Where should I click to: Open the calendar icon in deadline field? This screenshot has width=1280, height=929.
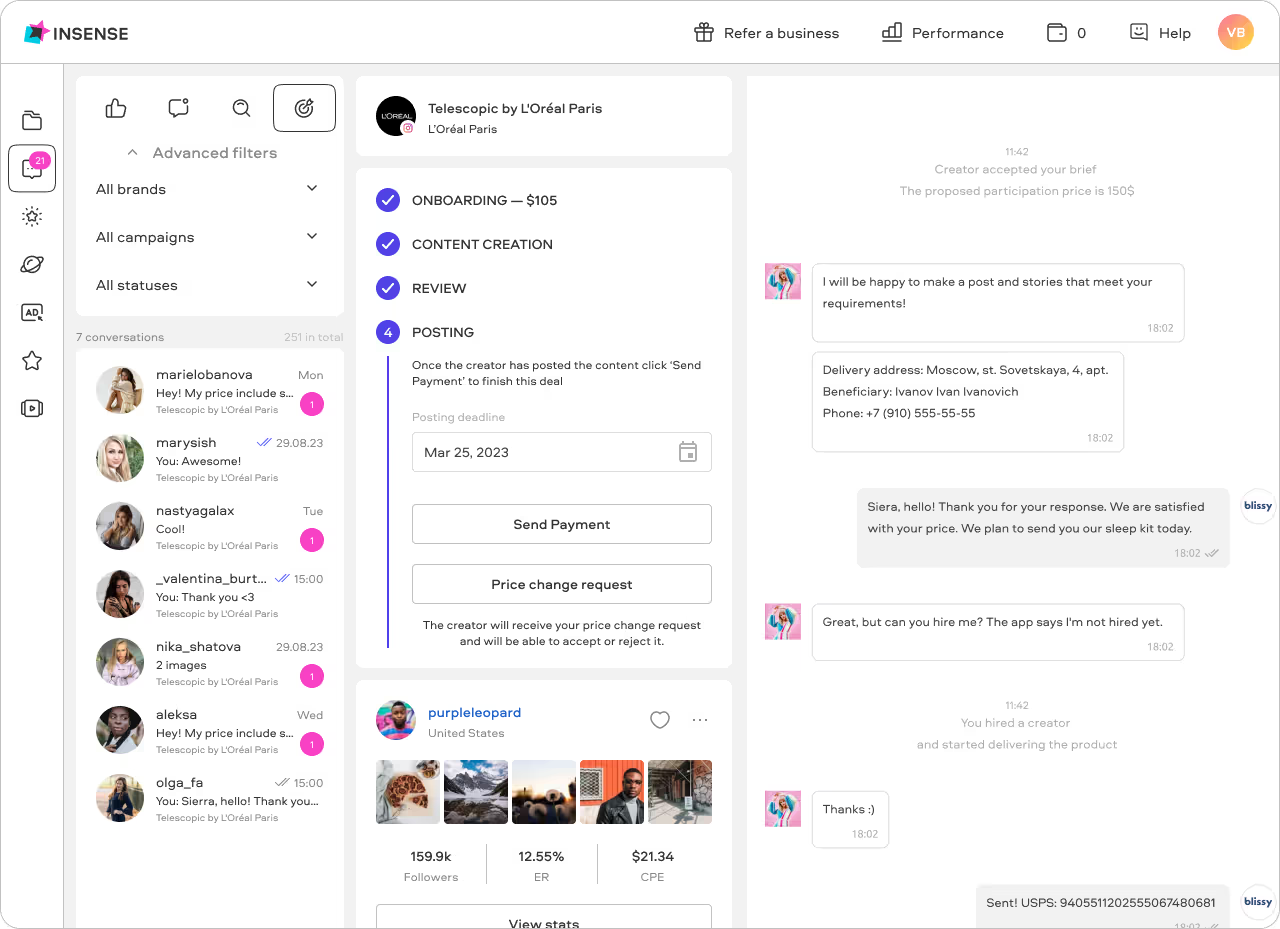tap(688, 452)
